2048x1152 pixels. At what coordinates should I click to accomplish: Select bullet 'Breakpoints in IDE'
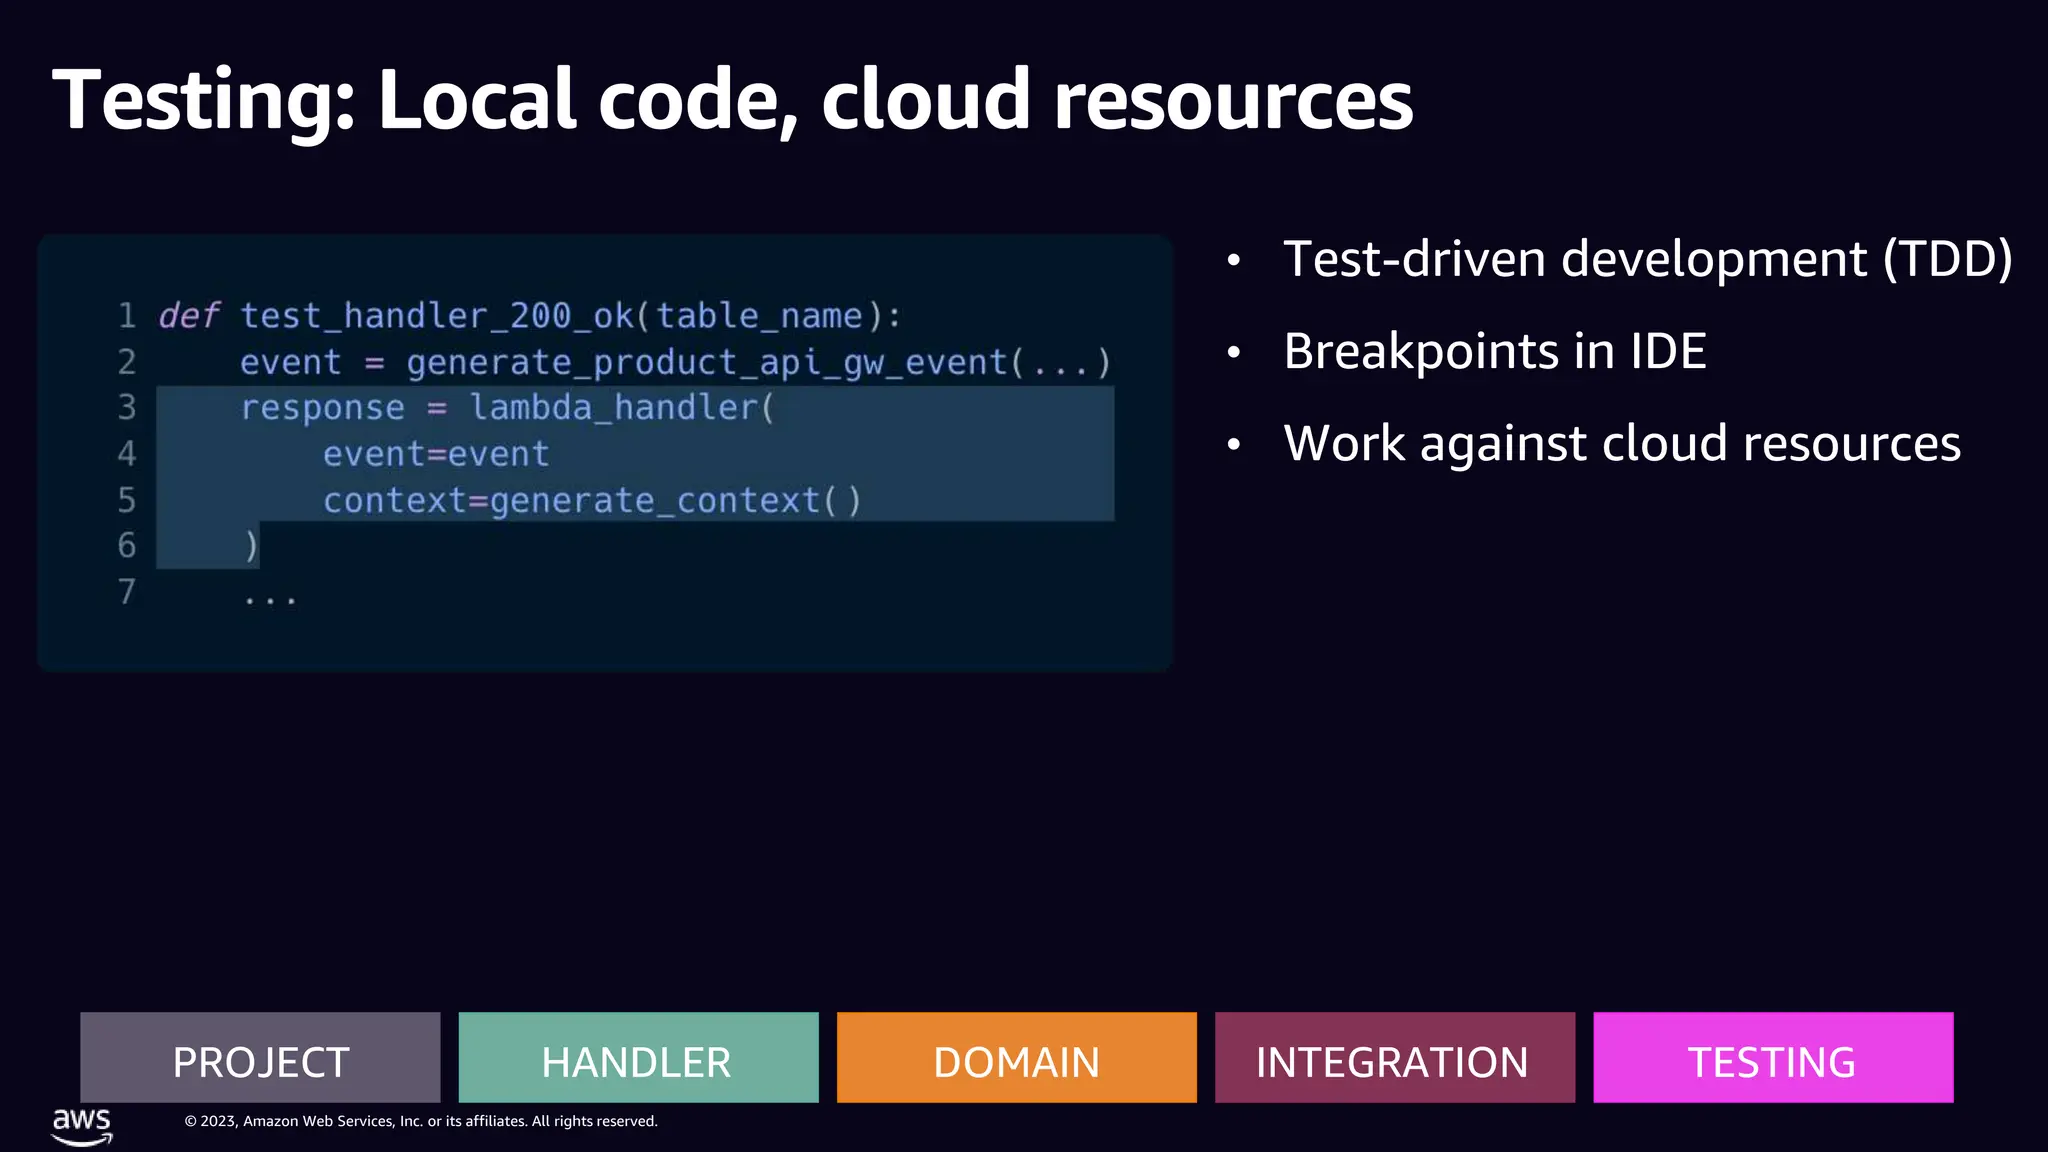[x=1495, y=351]
